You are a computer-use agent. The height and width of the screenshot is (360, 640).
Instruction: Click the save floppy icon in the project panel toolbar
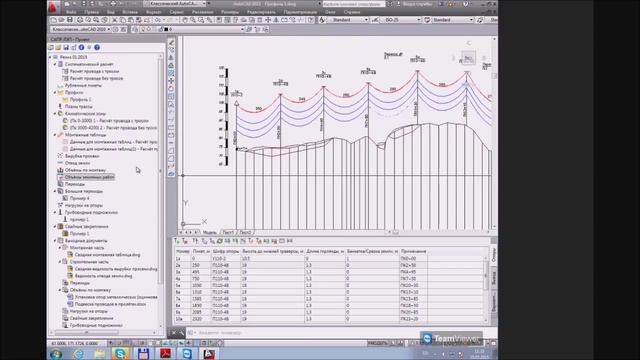pyautogui.click(x=66, y=47)
